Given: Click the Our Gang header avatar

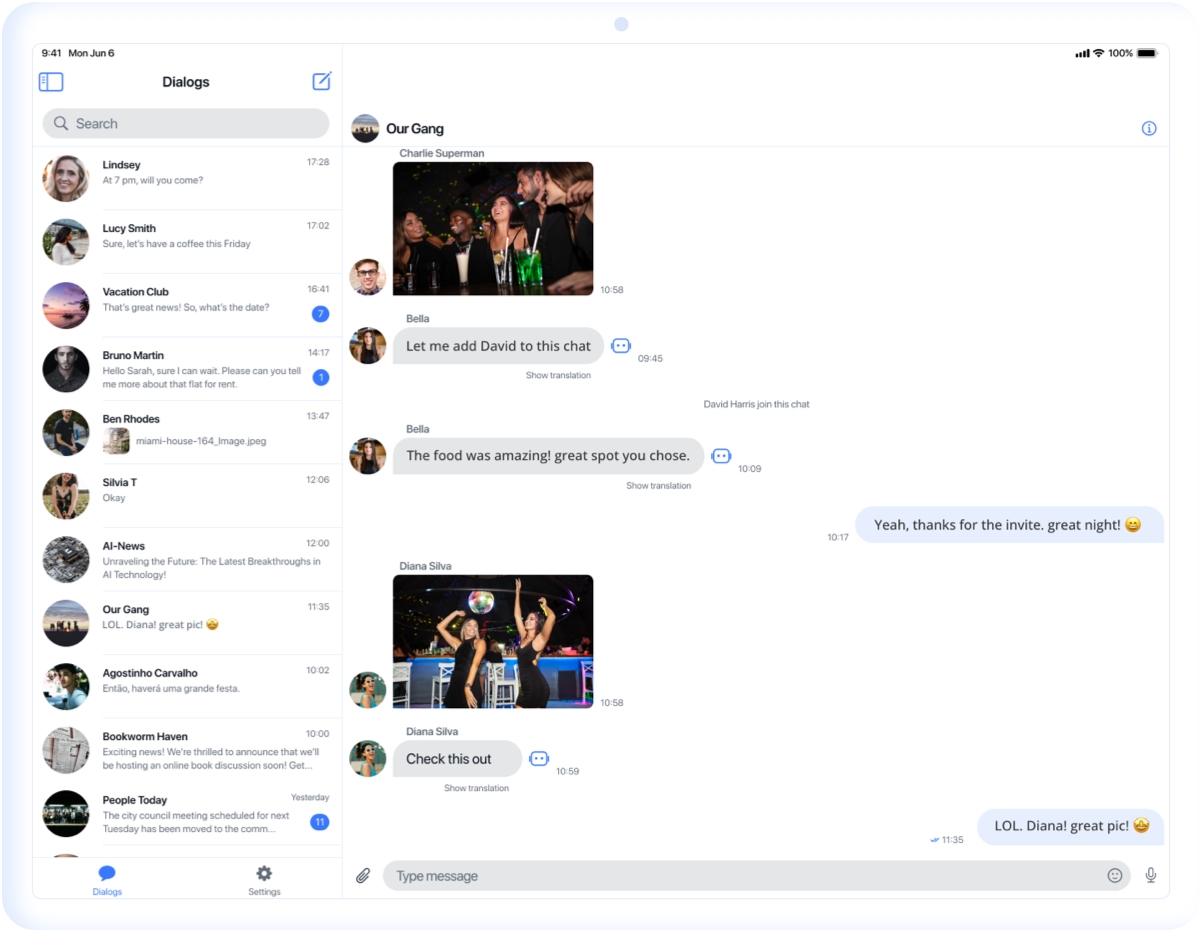Looking at the screenshot, I should tap(365, 128).
